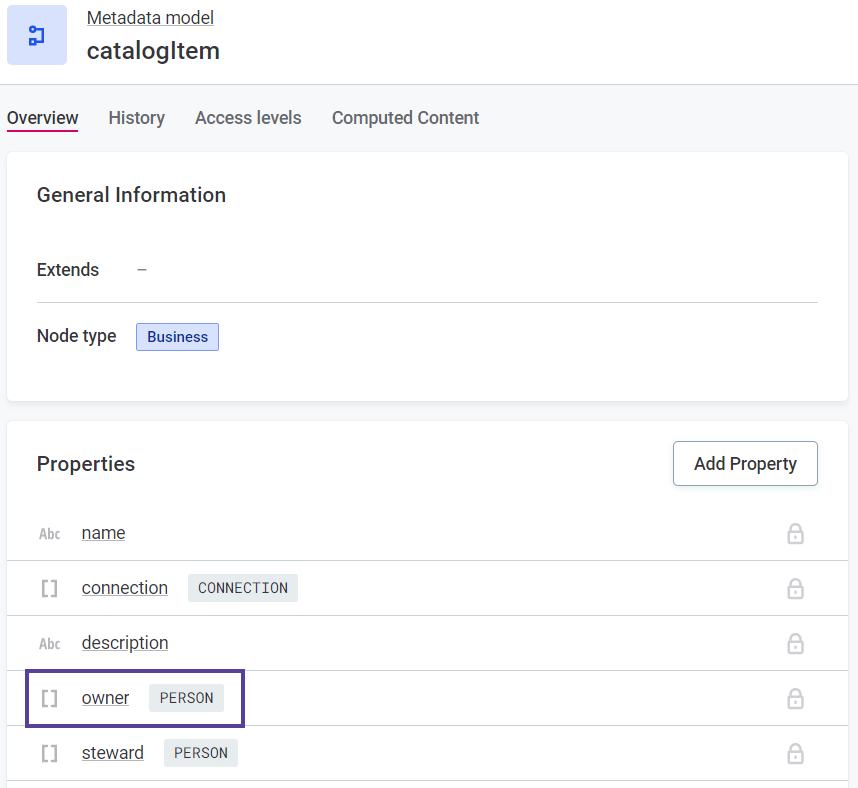Click the CONNECTION type badge next to connection
This screenshot has width=858, height=788.
pos(242,588)
